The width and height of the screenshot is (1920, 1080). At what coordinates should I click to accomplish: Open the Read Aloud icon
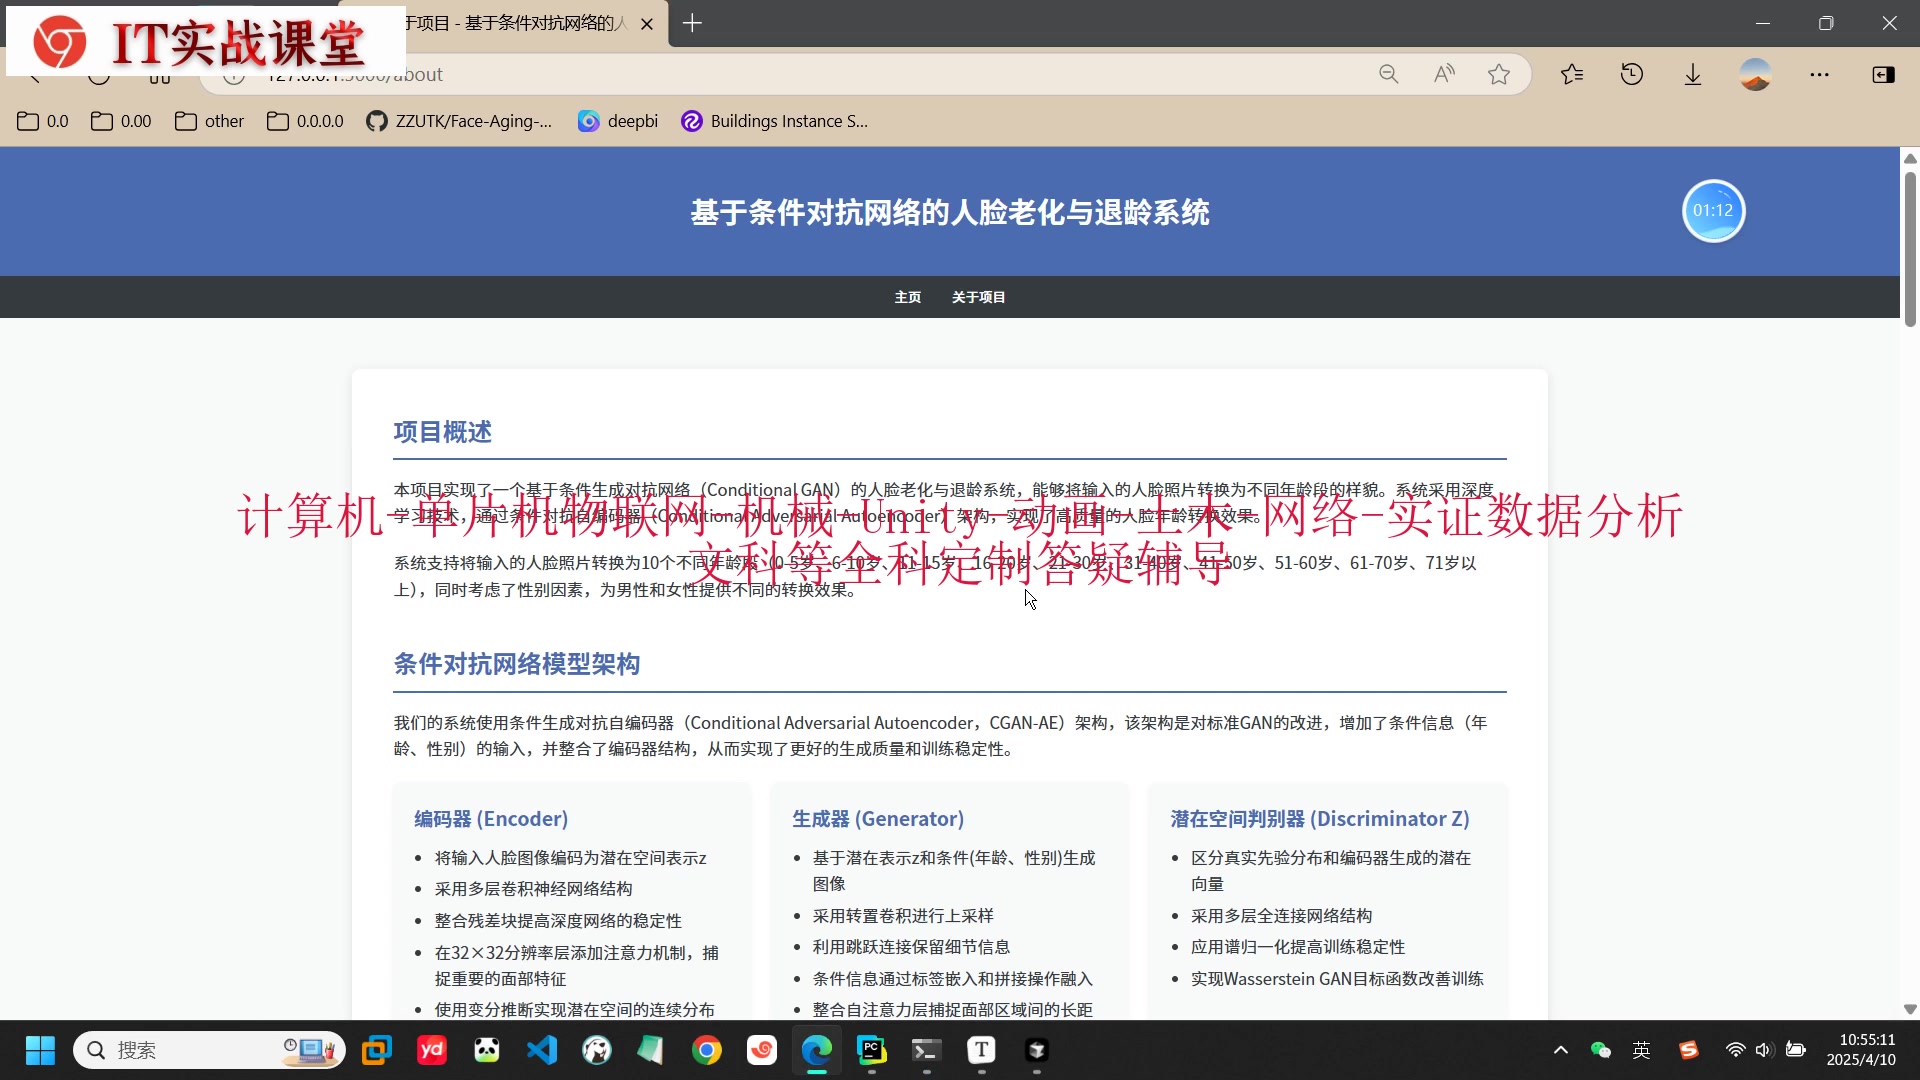click(1443, 74)
